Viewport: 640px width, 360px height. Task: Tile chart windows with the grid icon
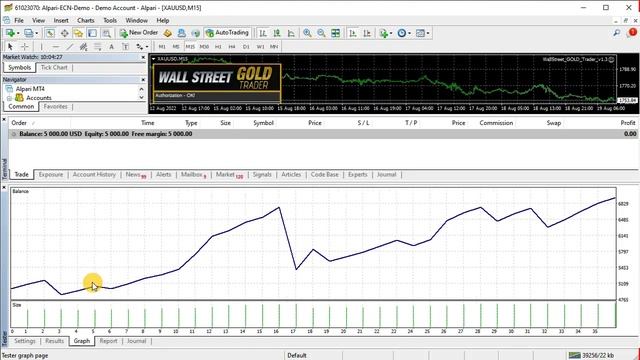(x=336, y=33)
